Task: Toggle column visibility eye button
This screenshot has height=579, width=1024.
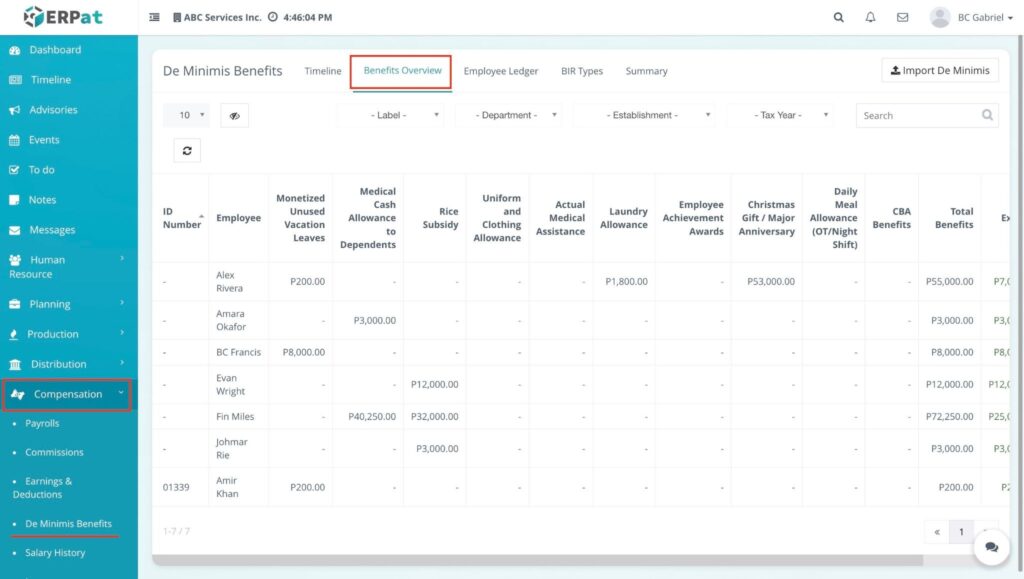Action: (234, 115)
